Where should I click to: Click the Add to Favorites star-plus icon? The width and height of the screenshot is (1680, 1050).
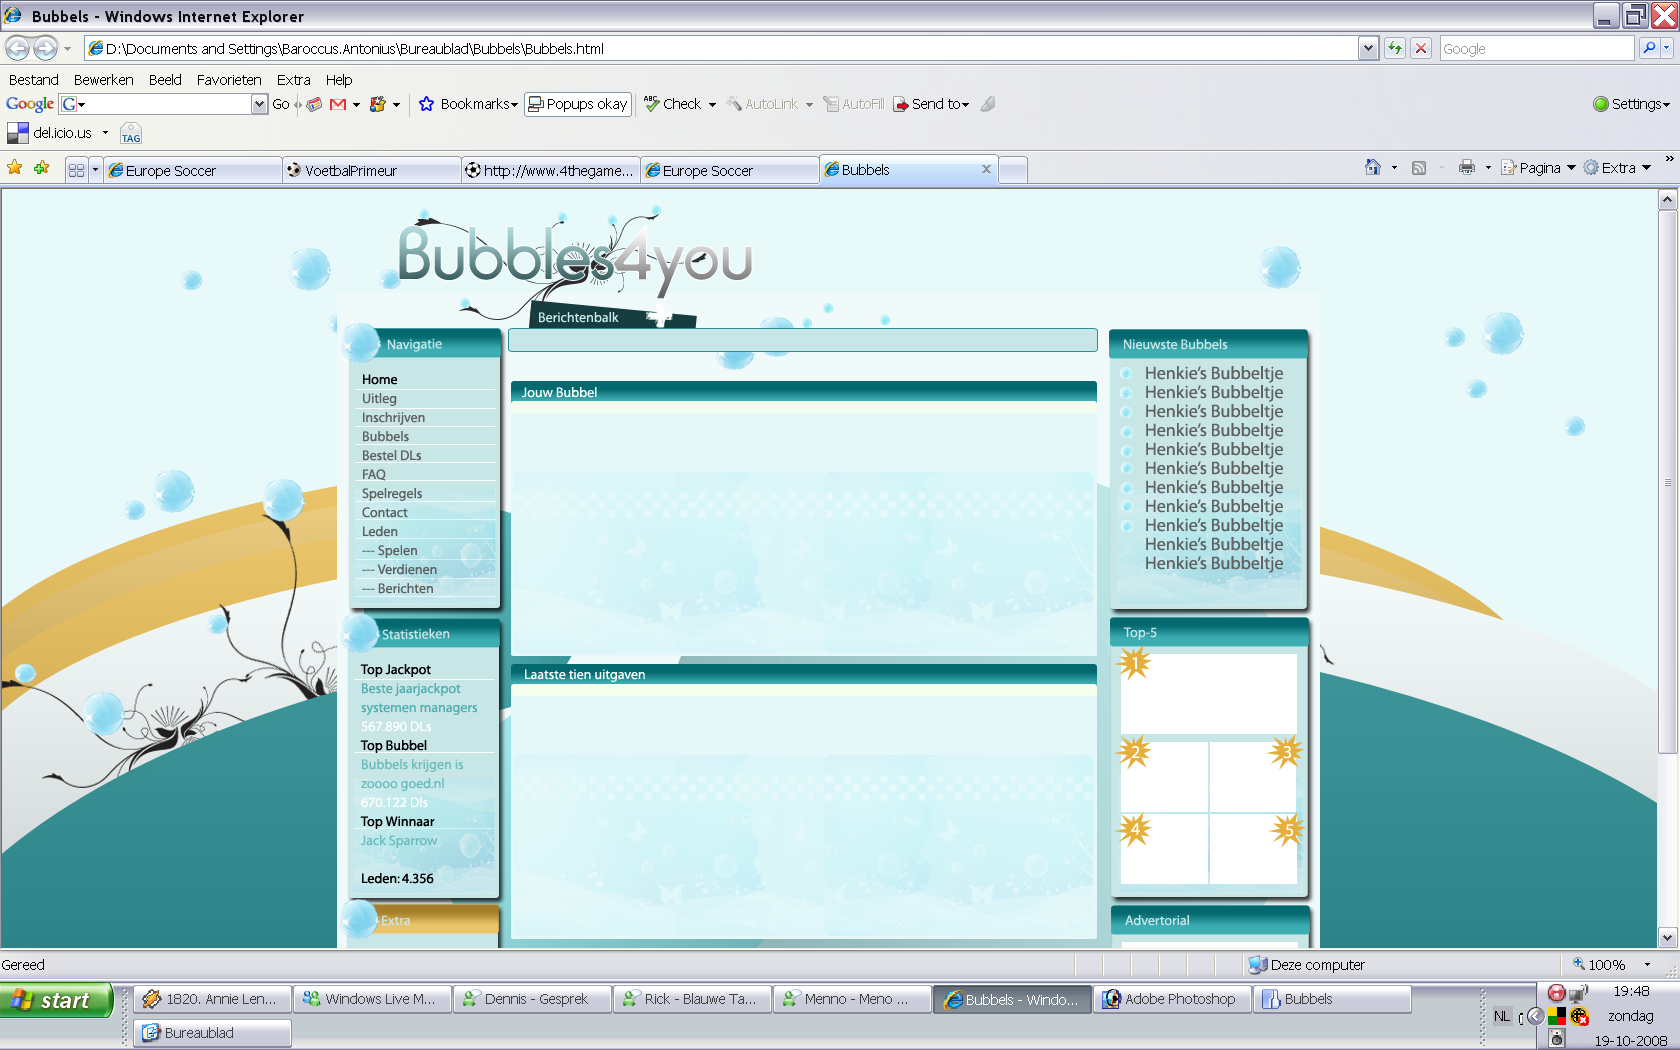tap(41, 168)
